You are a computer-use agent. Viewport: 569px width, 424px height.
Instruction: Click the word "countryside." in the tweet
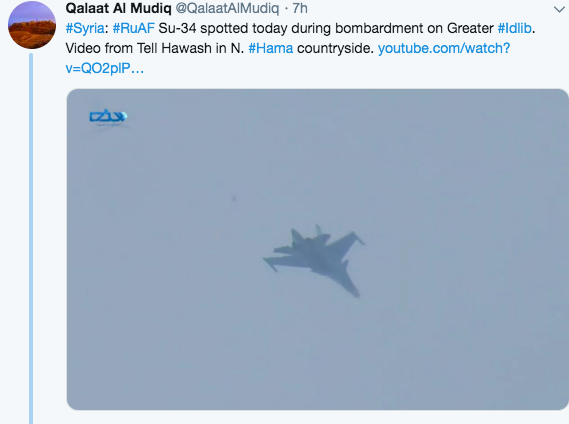click(x=336, y=48)
